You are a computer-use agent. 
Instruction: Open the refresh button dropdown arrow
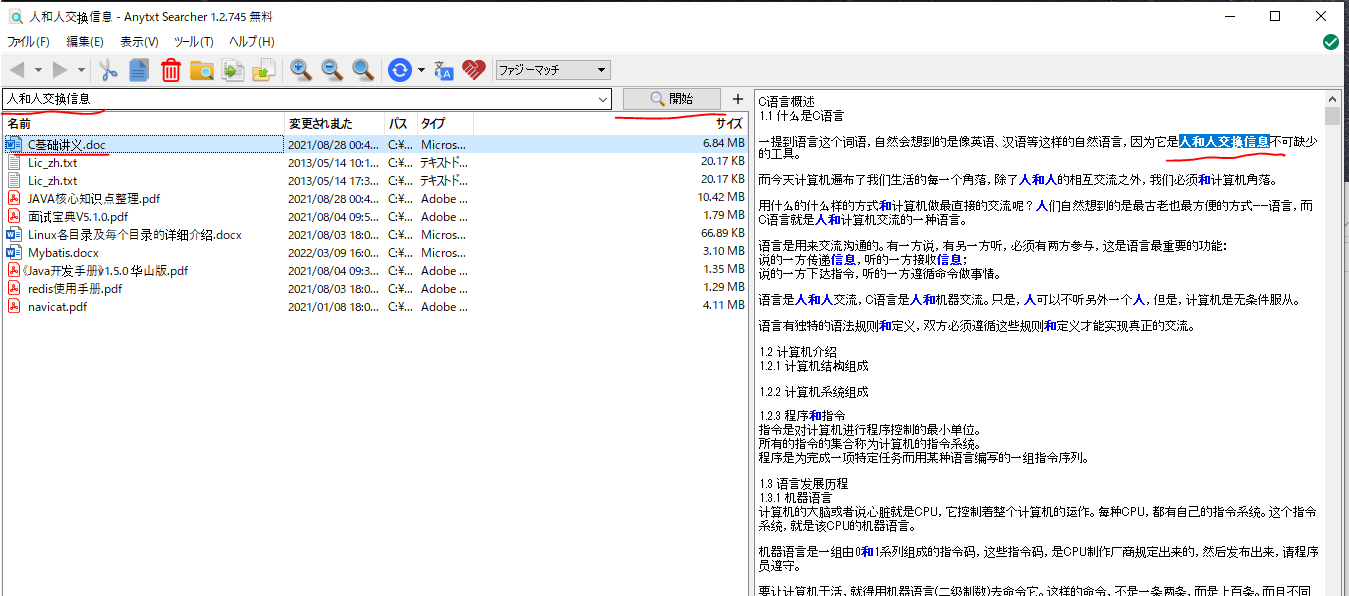coord(421,70)
